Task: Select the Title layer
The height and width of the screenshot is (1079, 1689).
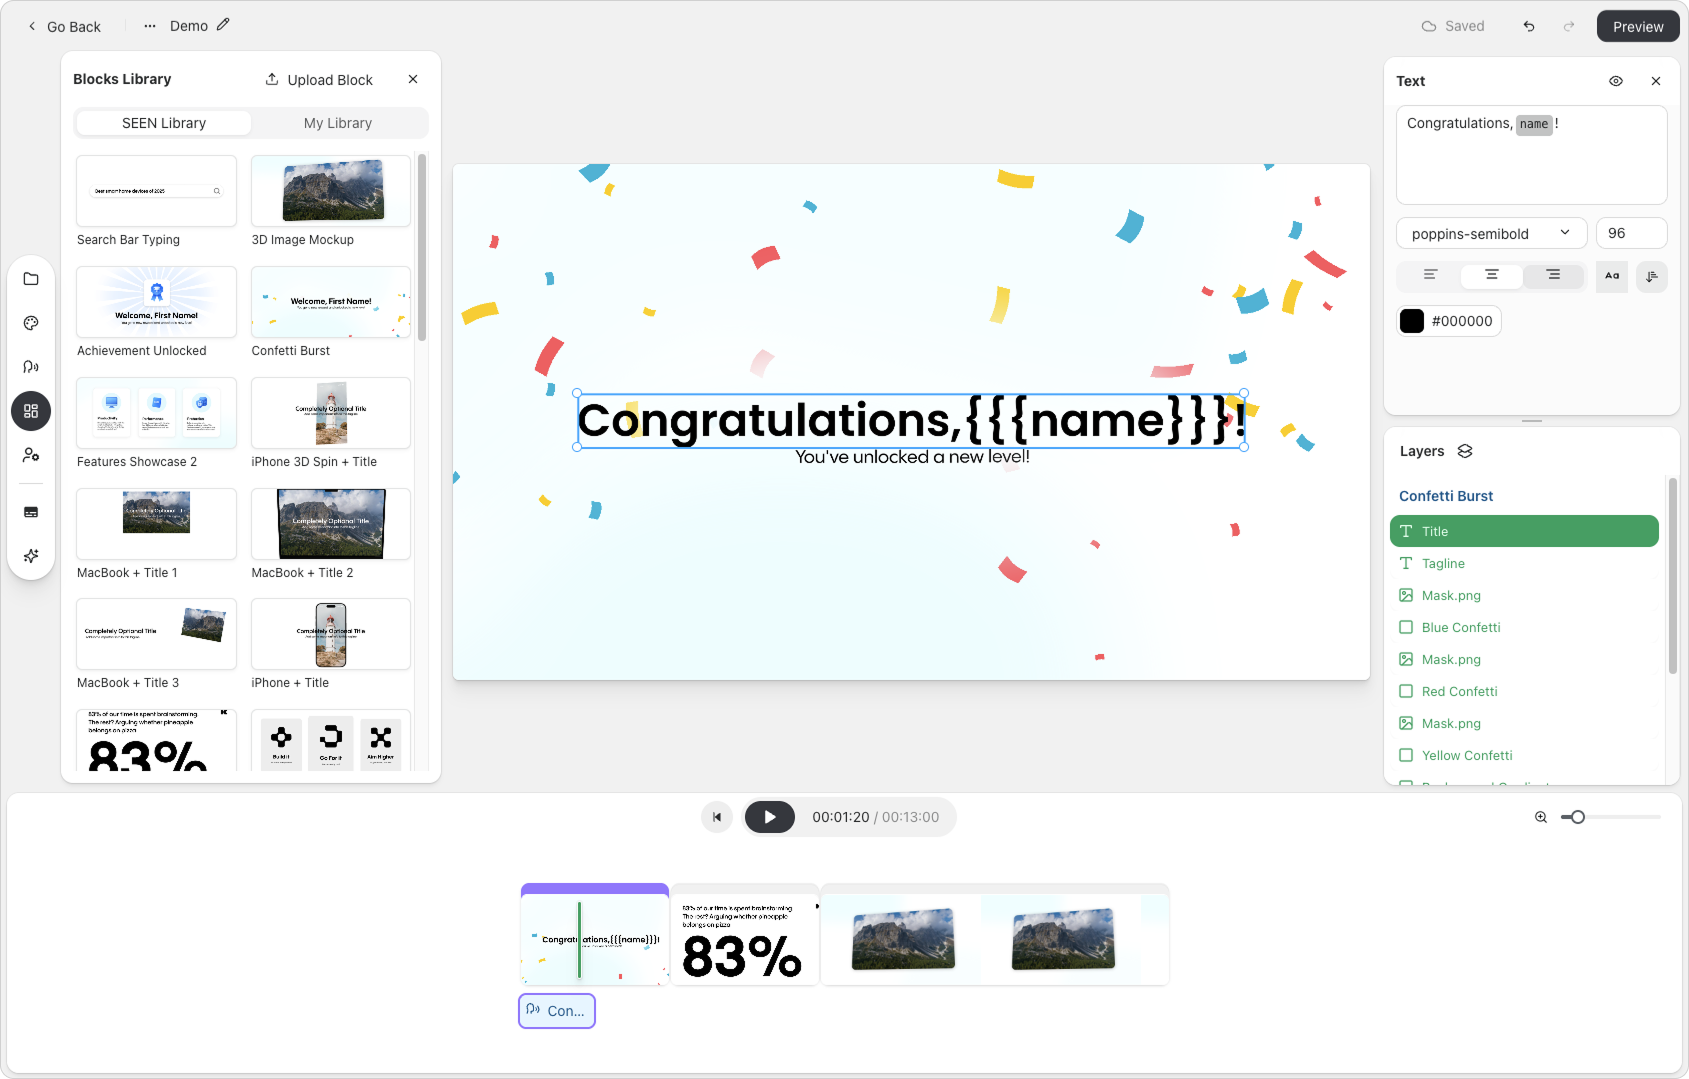Action: [1524, 531]
